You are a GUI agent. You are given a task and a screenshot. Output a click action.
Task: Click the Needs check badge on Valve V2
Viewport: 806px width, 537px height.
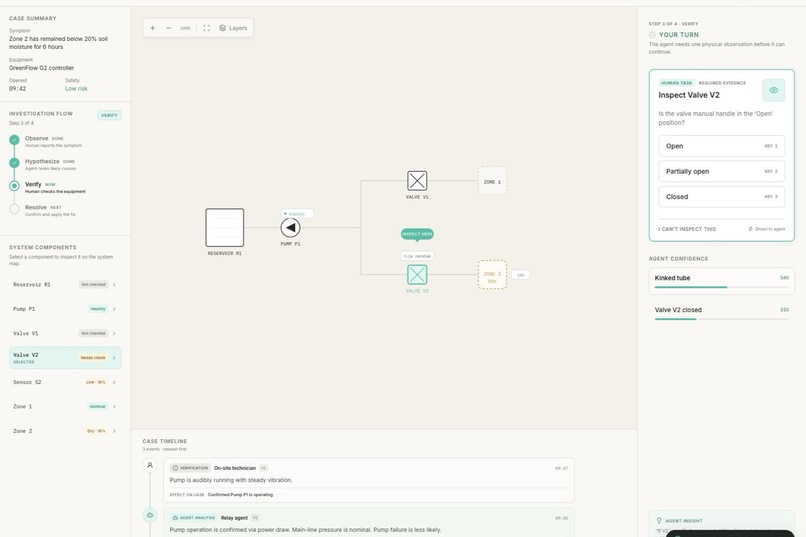coord(93,358)
